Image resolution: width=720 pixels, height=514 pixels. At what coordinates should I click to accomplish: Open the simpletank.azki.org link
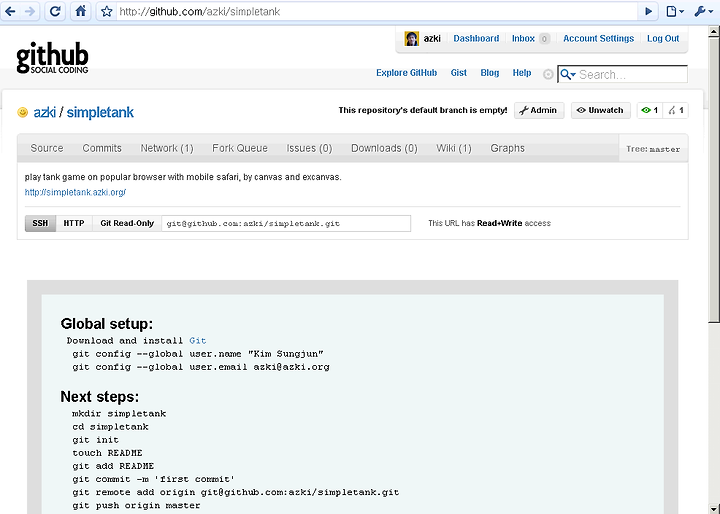click(x=75, y=192)
